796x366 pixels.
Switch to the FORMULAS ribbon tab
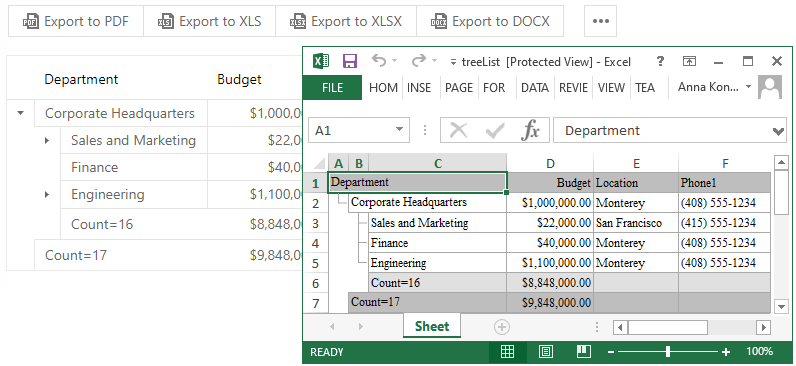494,88
